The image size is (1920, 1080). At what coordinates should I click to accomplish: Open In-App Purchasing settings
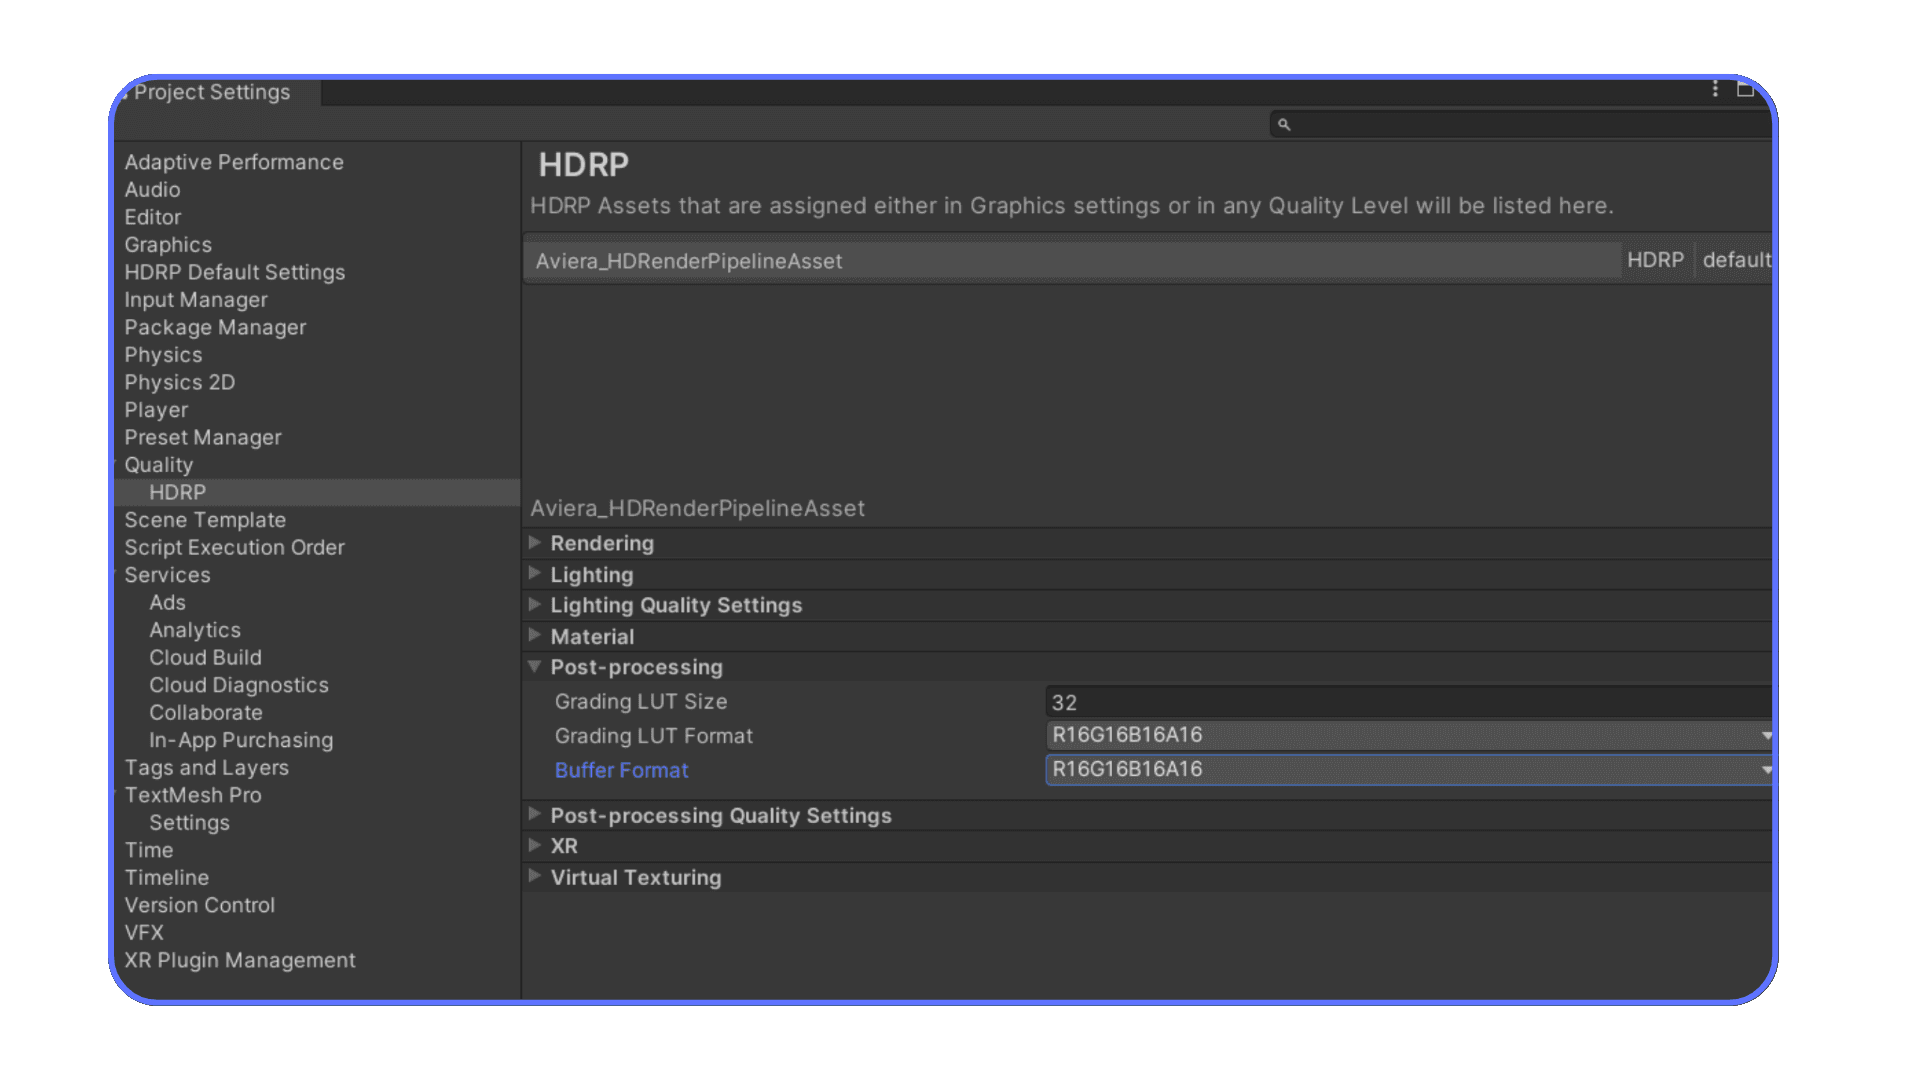tap(241, 740)
